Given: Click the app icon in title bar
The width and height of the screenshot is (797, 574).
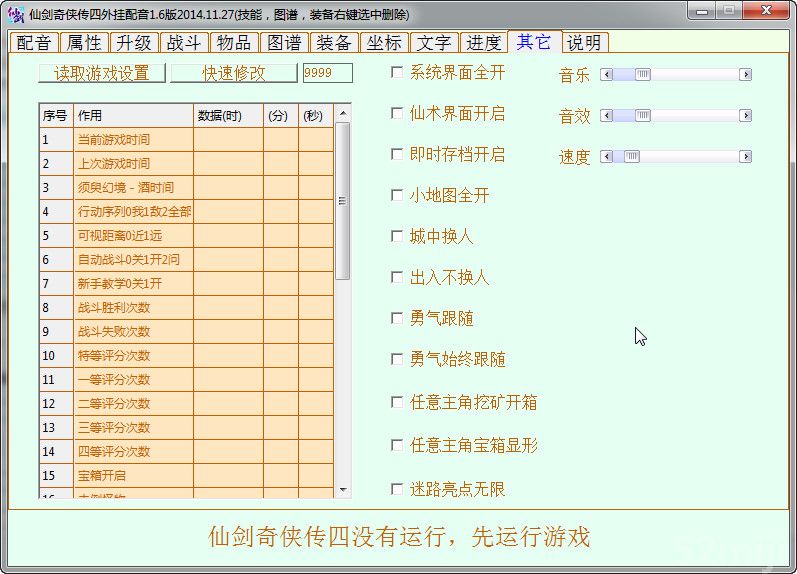Looking at the screenshot, I should (x=15, y=14).
